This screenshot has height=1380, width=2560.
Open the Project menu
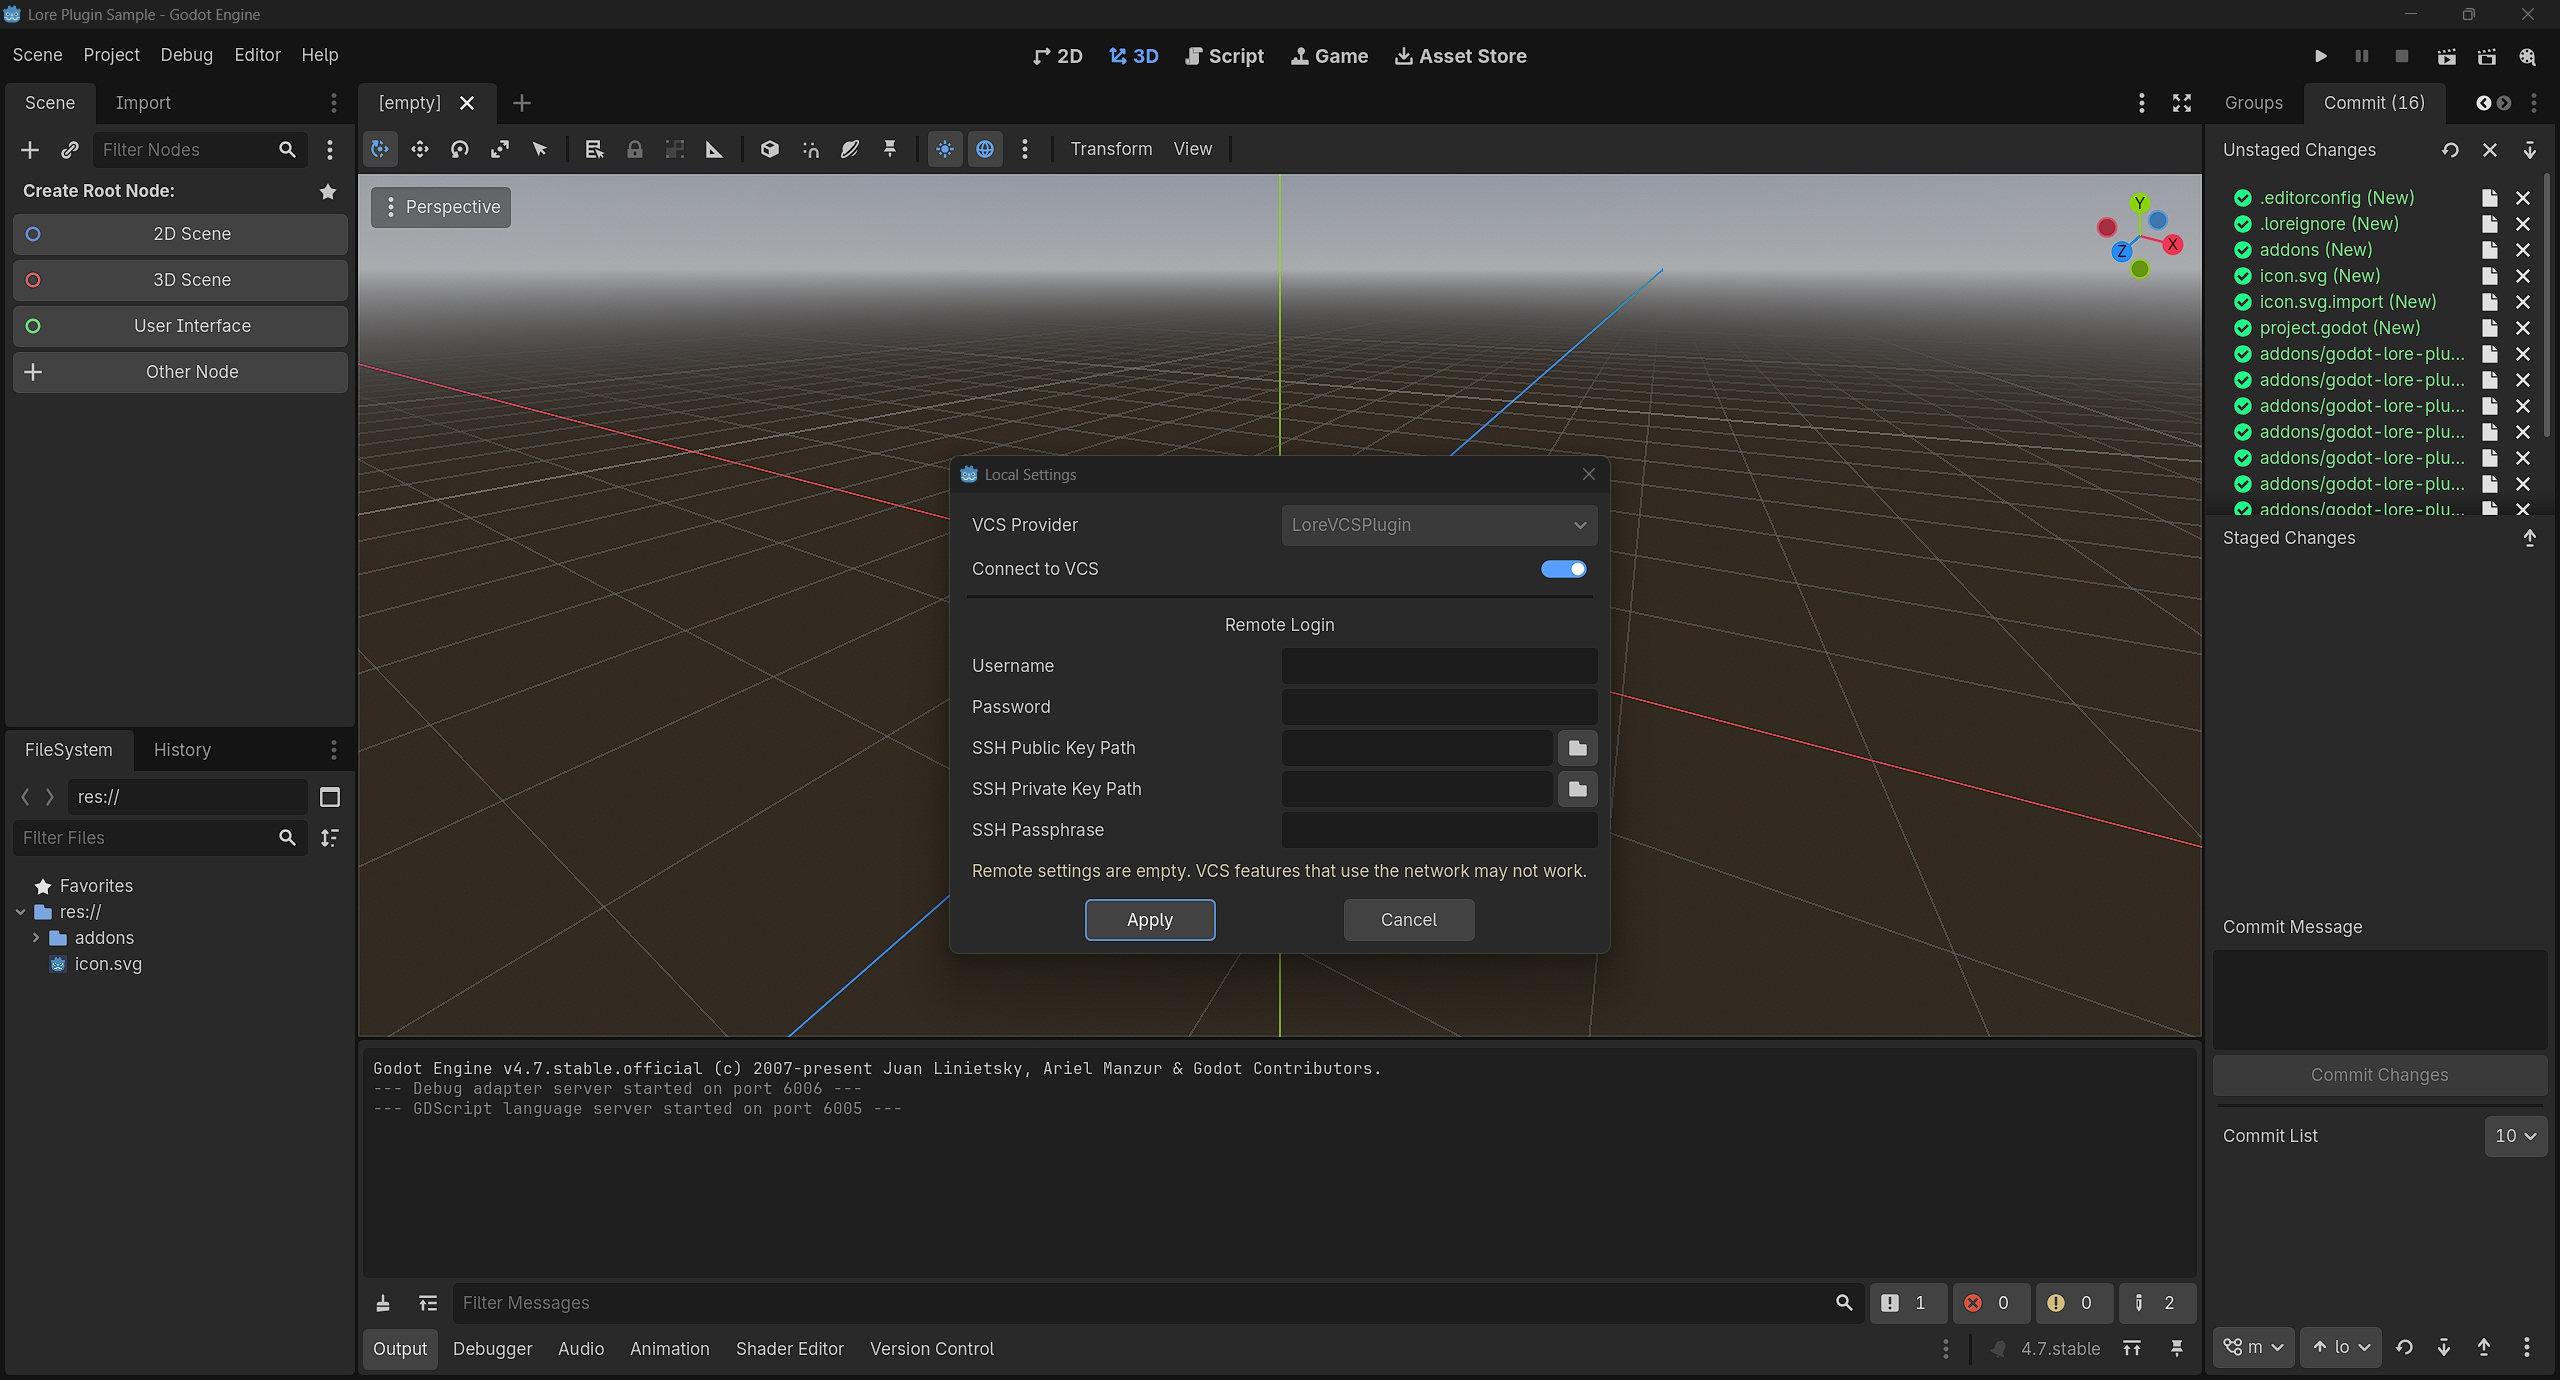coord(111,55)
